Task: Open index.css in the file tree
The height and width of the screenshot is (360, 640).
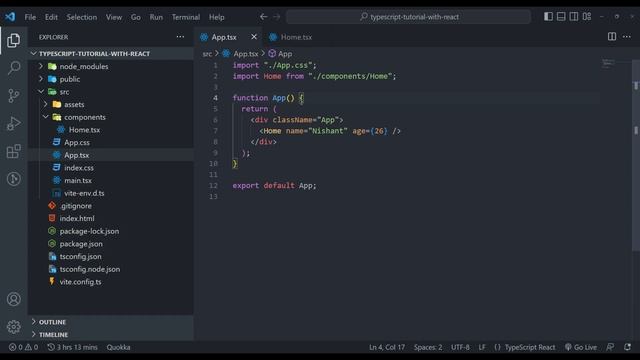Action: click(x=110, y=167)
